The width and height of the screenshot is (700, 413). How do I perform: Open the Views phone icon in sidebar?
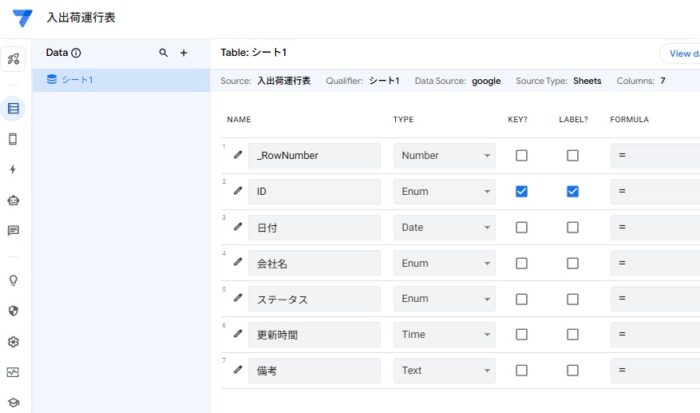coord(13,139)
